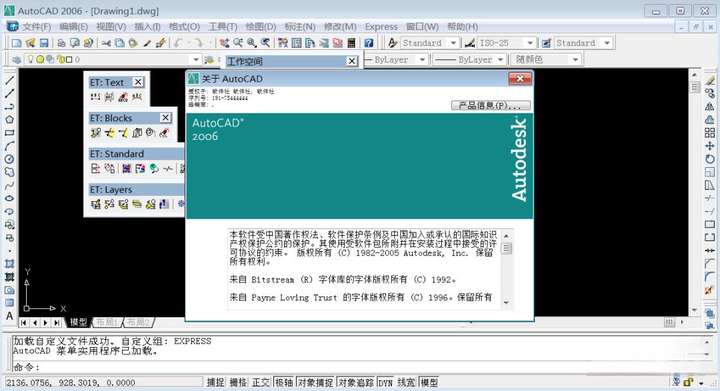Open the Properties palette icon
Screen dimensions: 720x391
[x=283, y=43]
